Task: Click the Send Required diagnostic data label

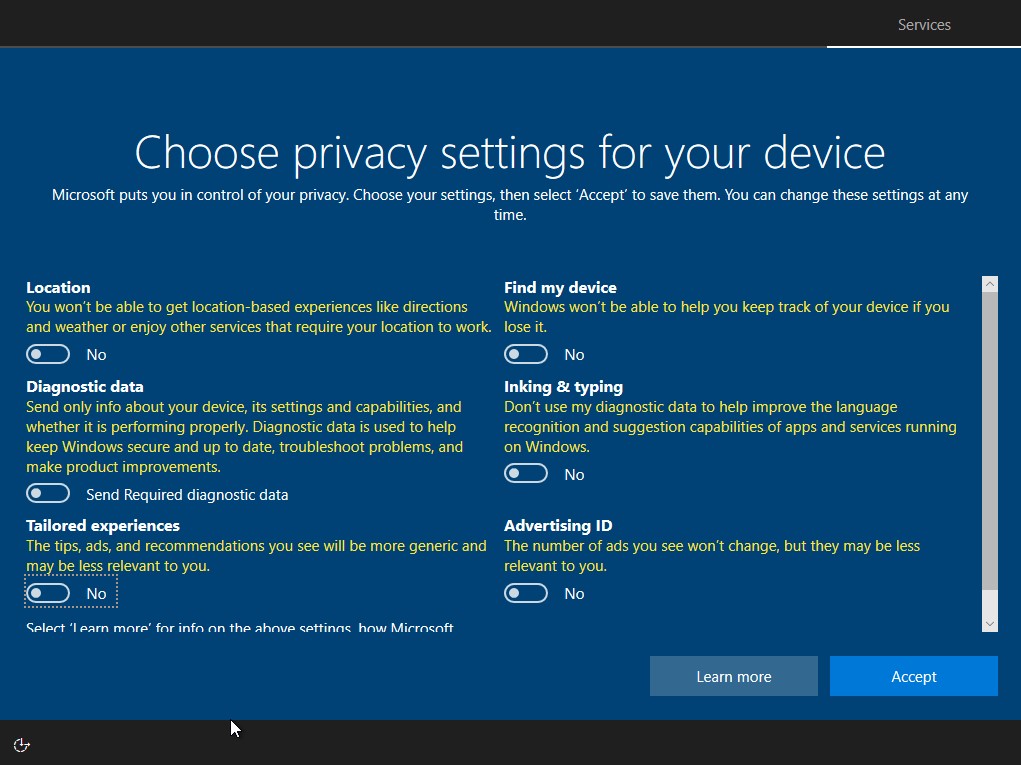Action: tap(187, 494)
